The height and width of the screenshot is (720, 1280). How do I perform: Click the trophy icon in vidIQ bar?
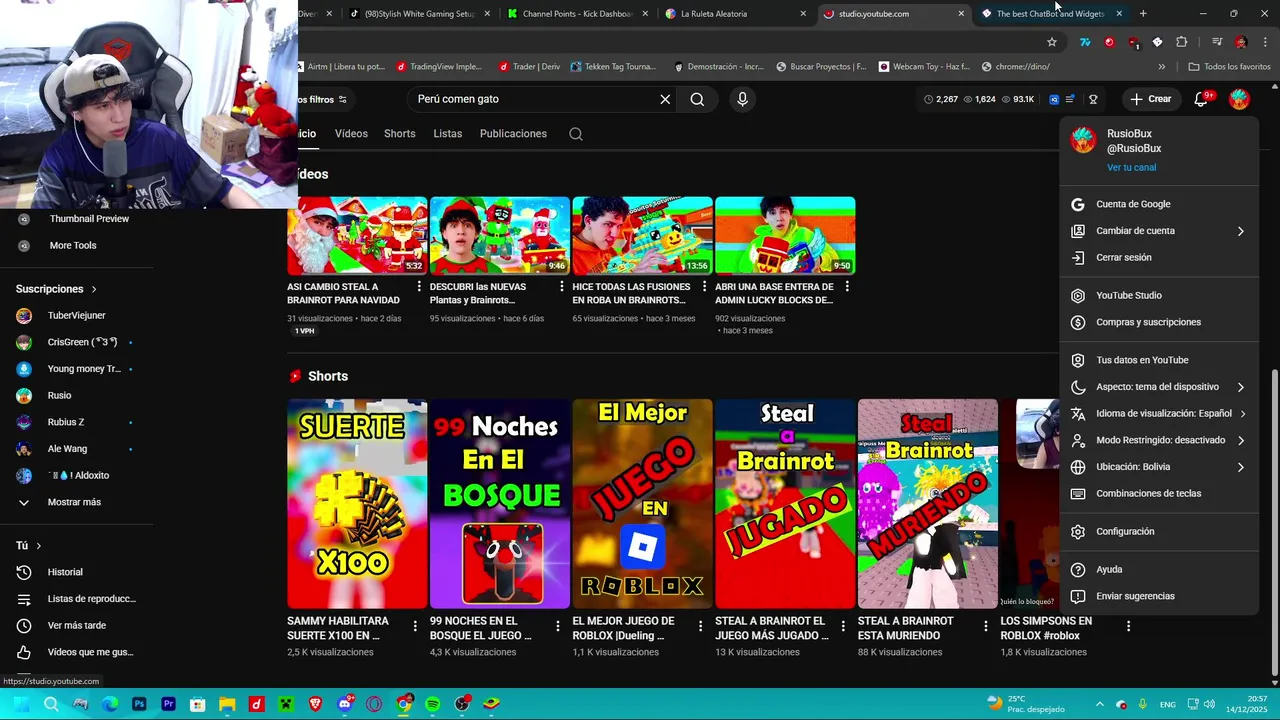point(1093,99)
